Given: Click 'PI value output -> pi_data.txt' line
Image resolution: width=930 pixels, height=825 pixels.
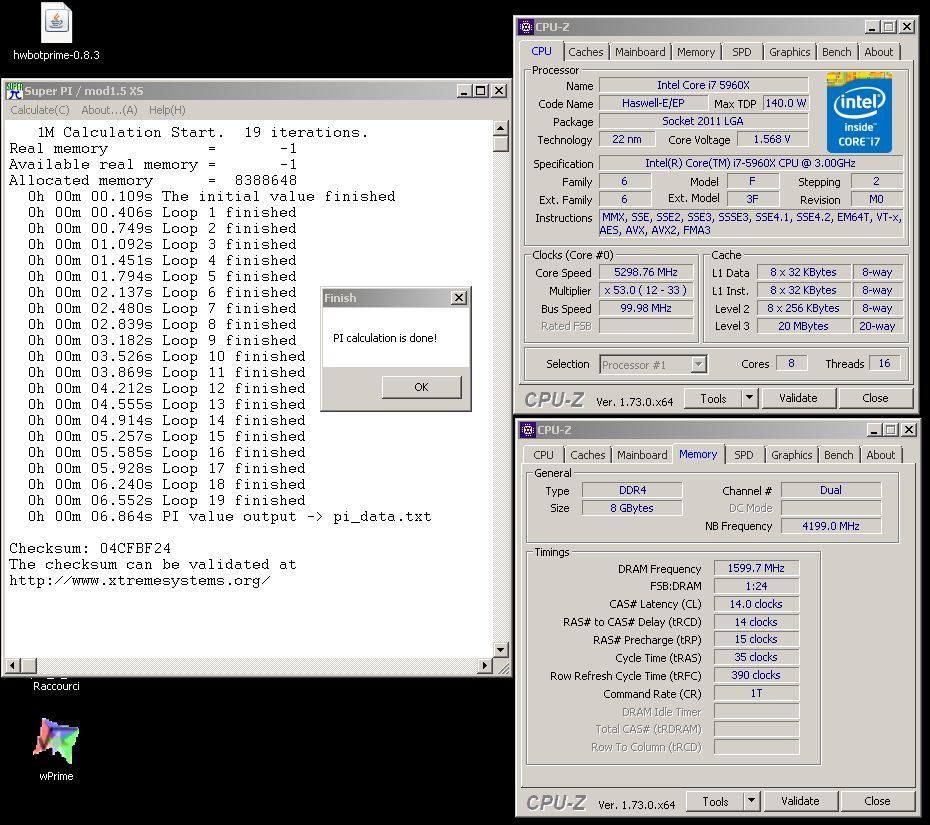Looking at the screenshot, I should point(230,517).
